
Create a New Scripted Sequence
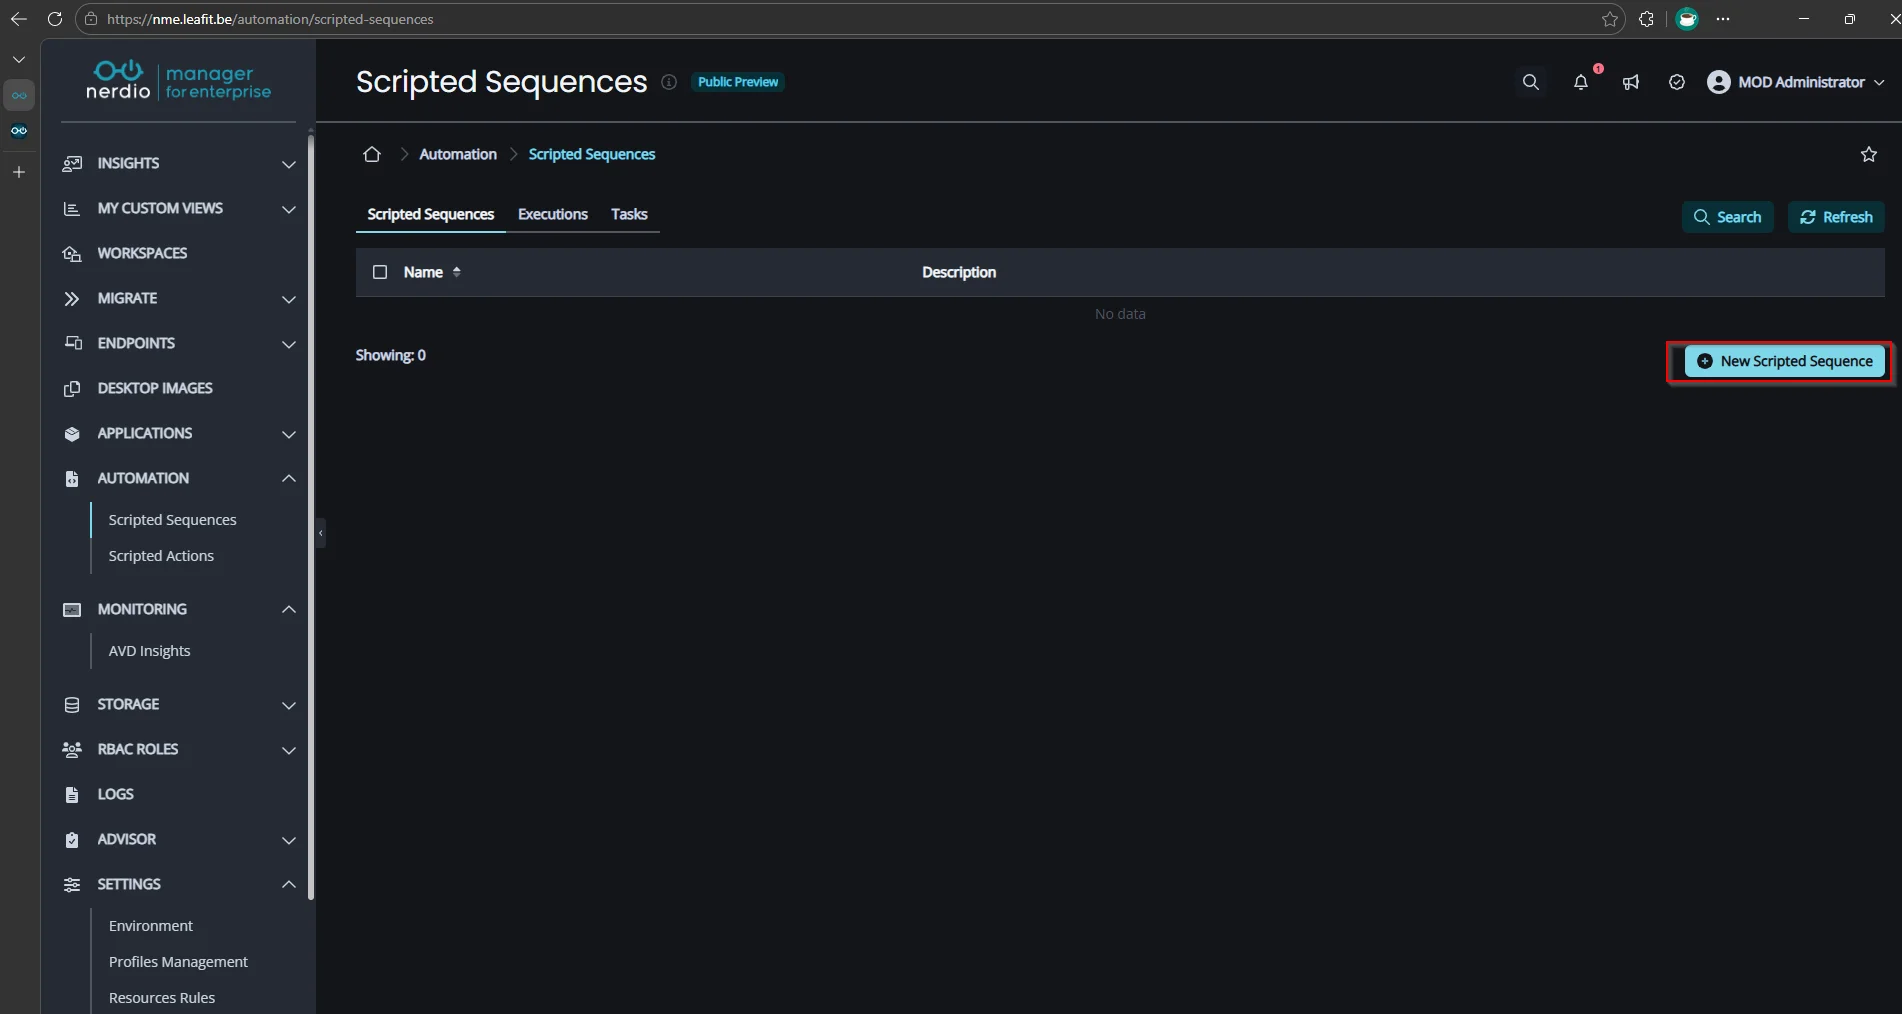(1784, 361)
